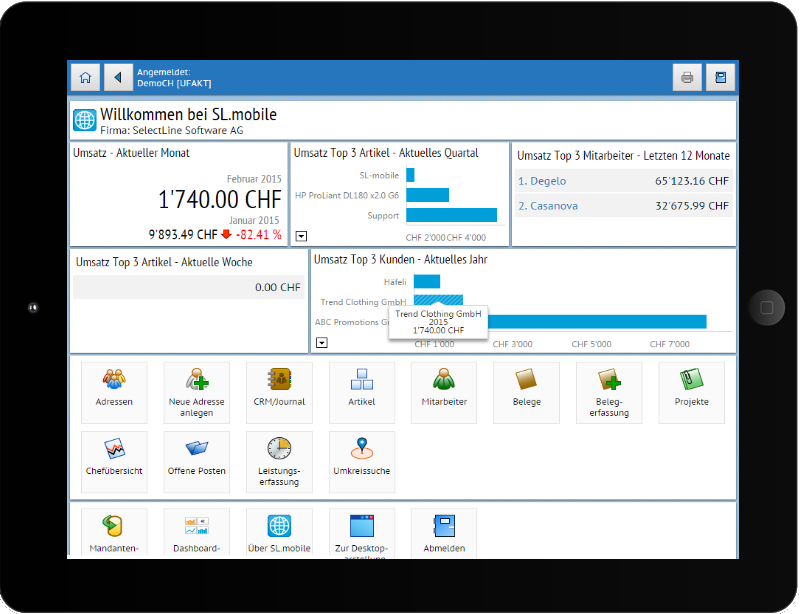This screenshot has width=800, height=614.
Task: Open Mandanten tile
Action: click(x=114, y=533)
